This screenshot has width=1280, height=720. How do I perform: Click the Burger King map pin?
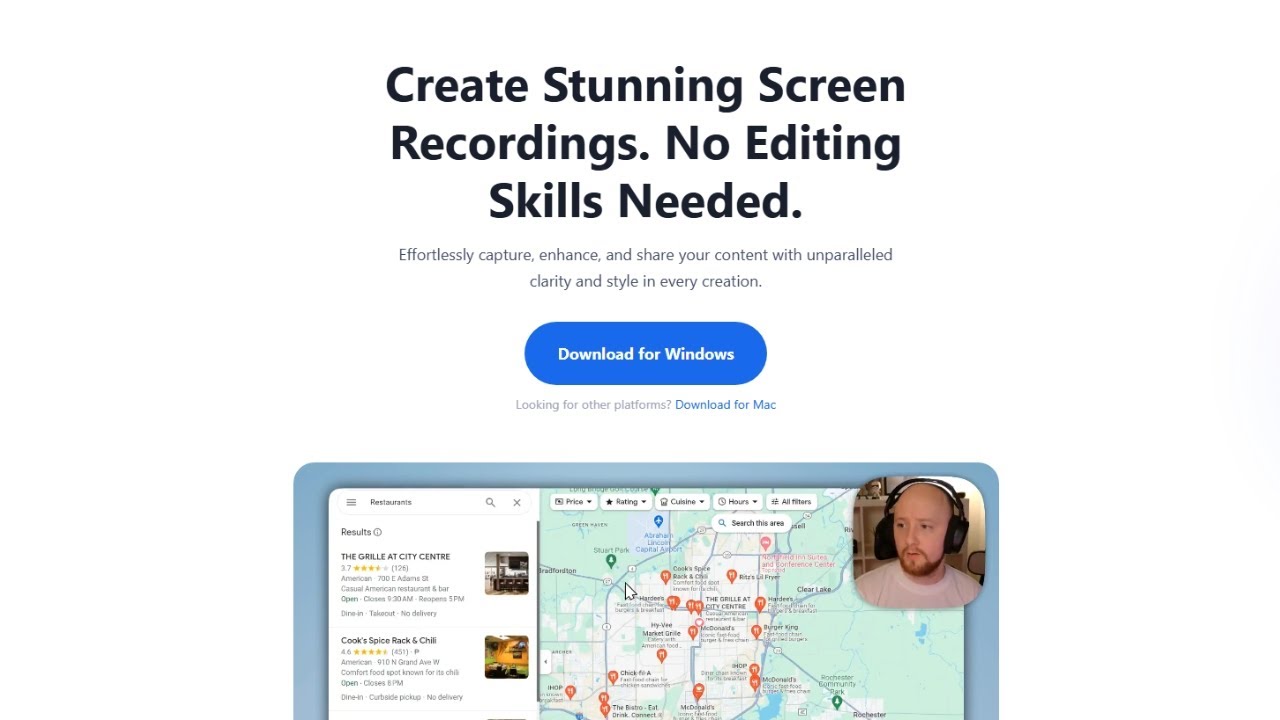[756, 632]
